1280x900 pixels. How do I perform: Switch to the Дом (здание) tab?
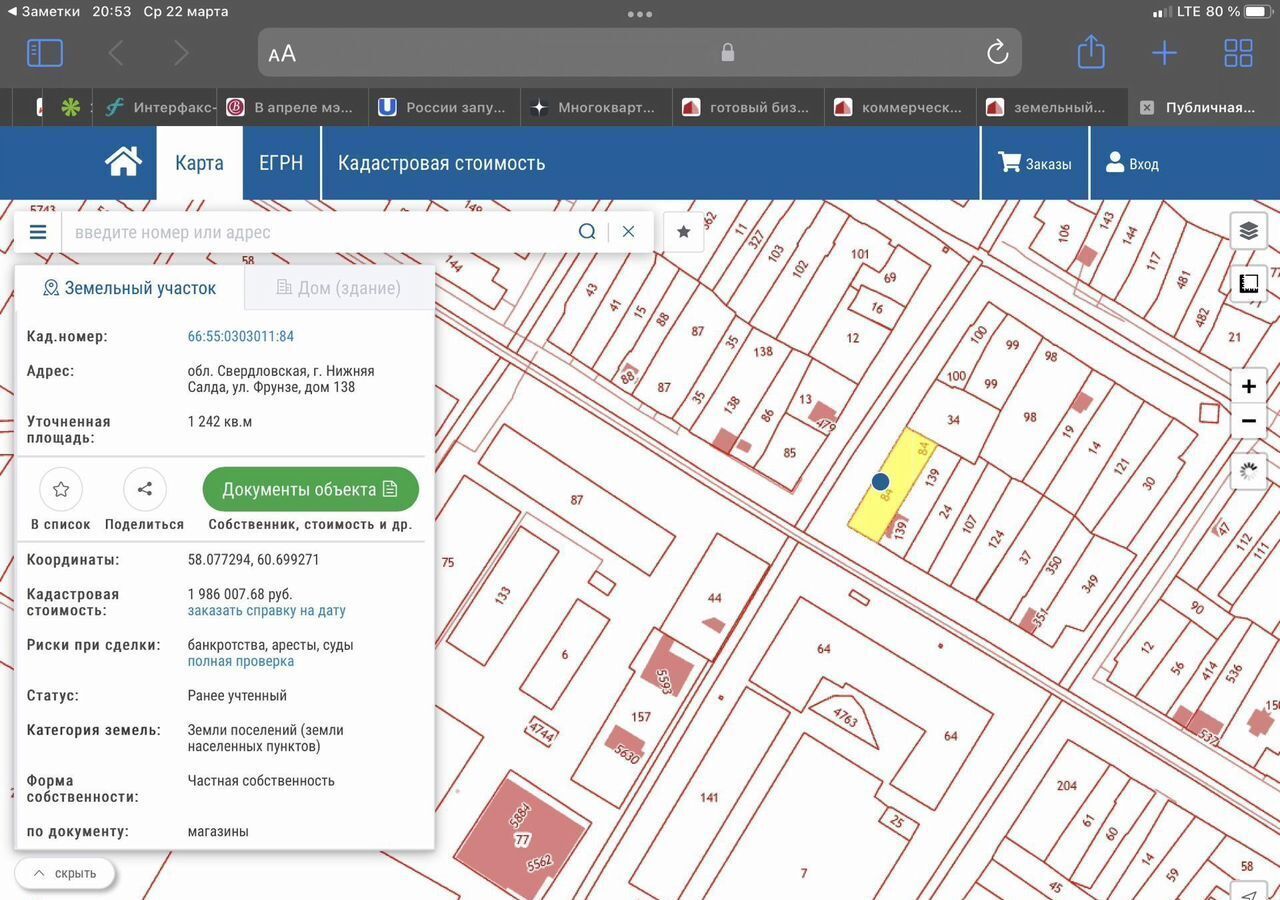[339, 288]
